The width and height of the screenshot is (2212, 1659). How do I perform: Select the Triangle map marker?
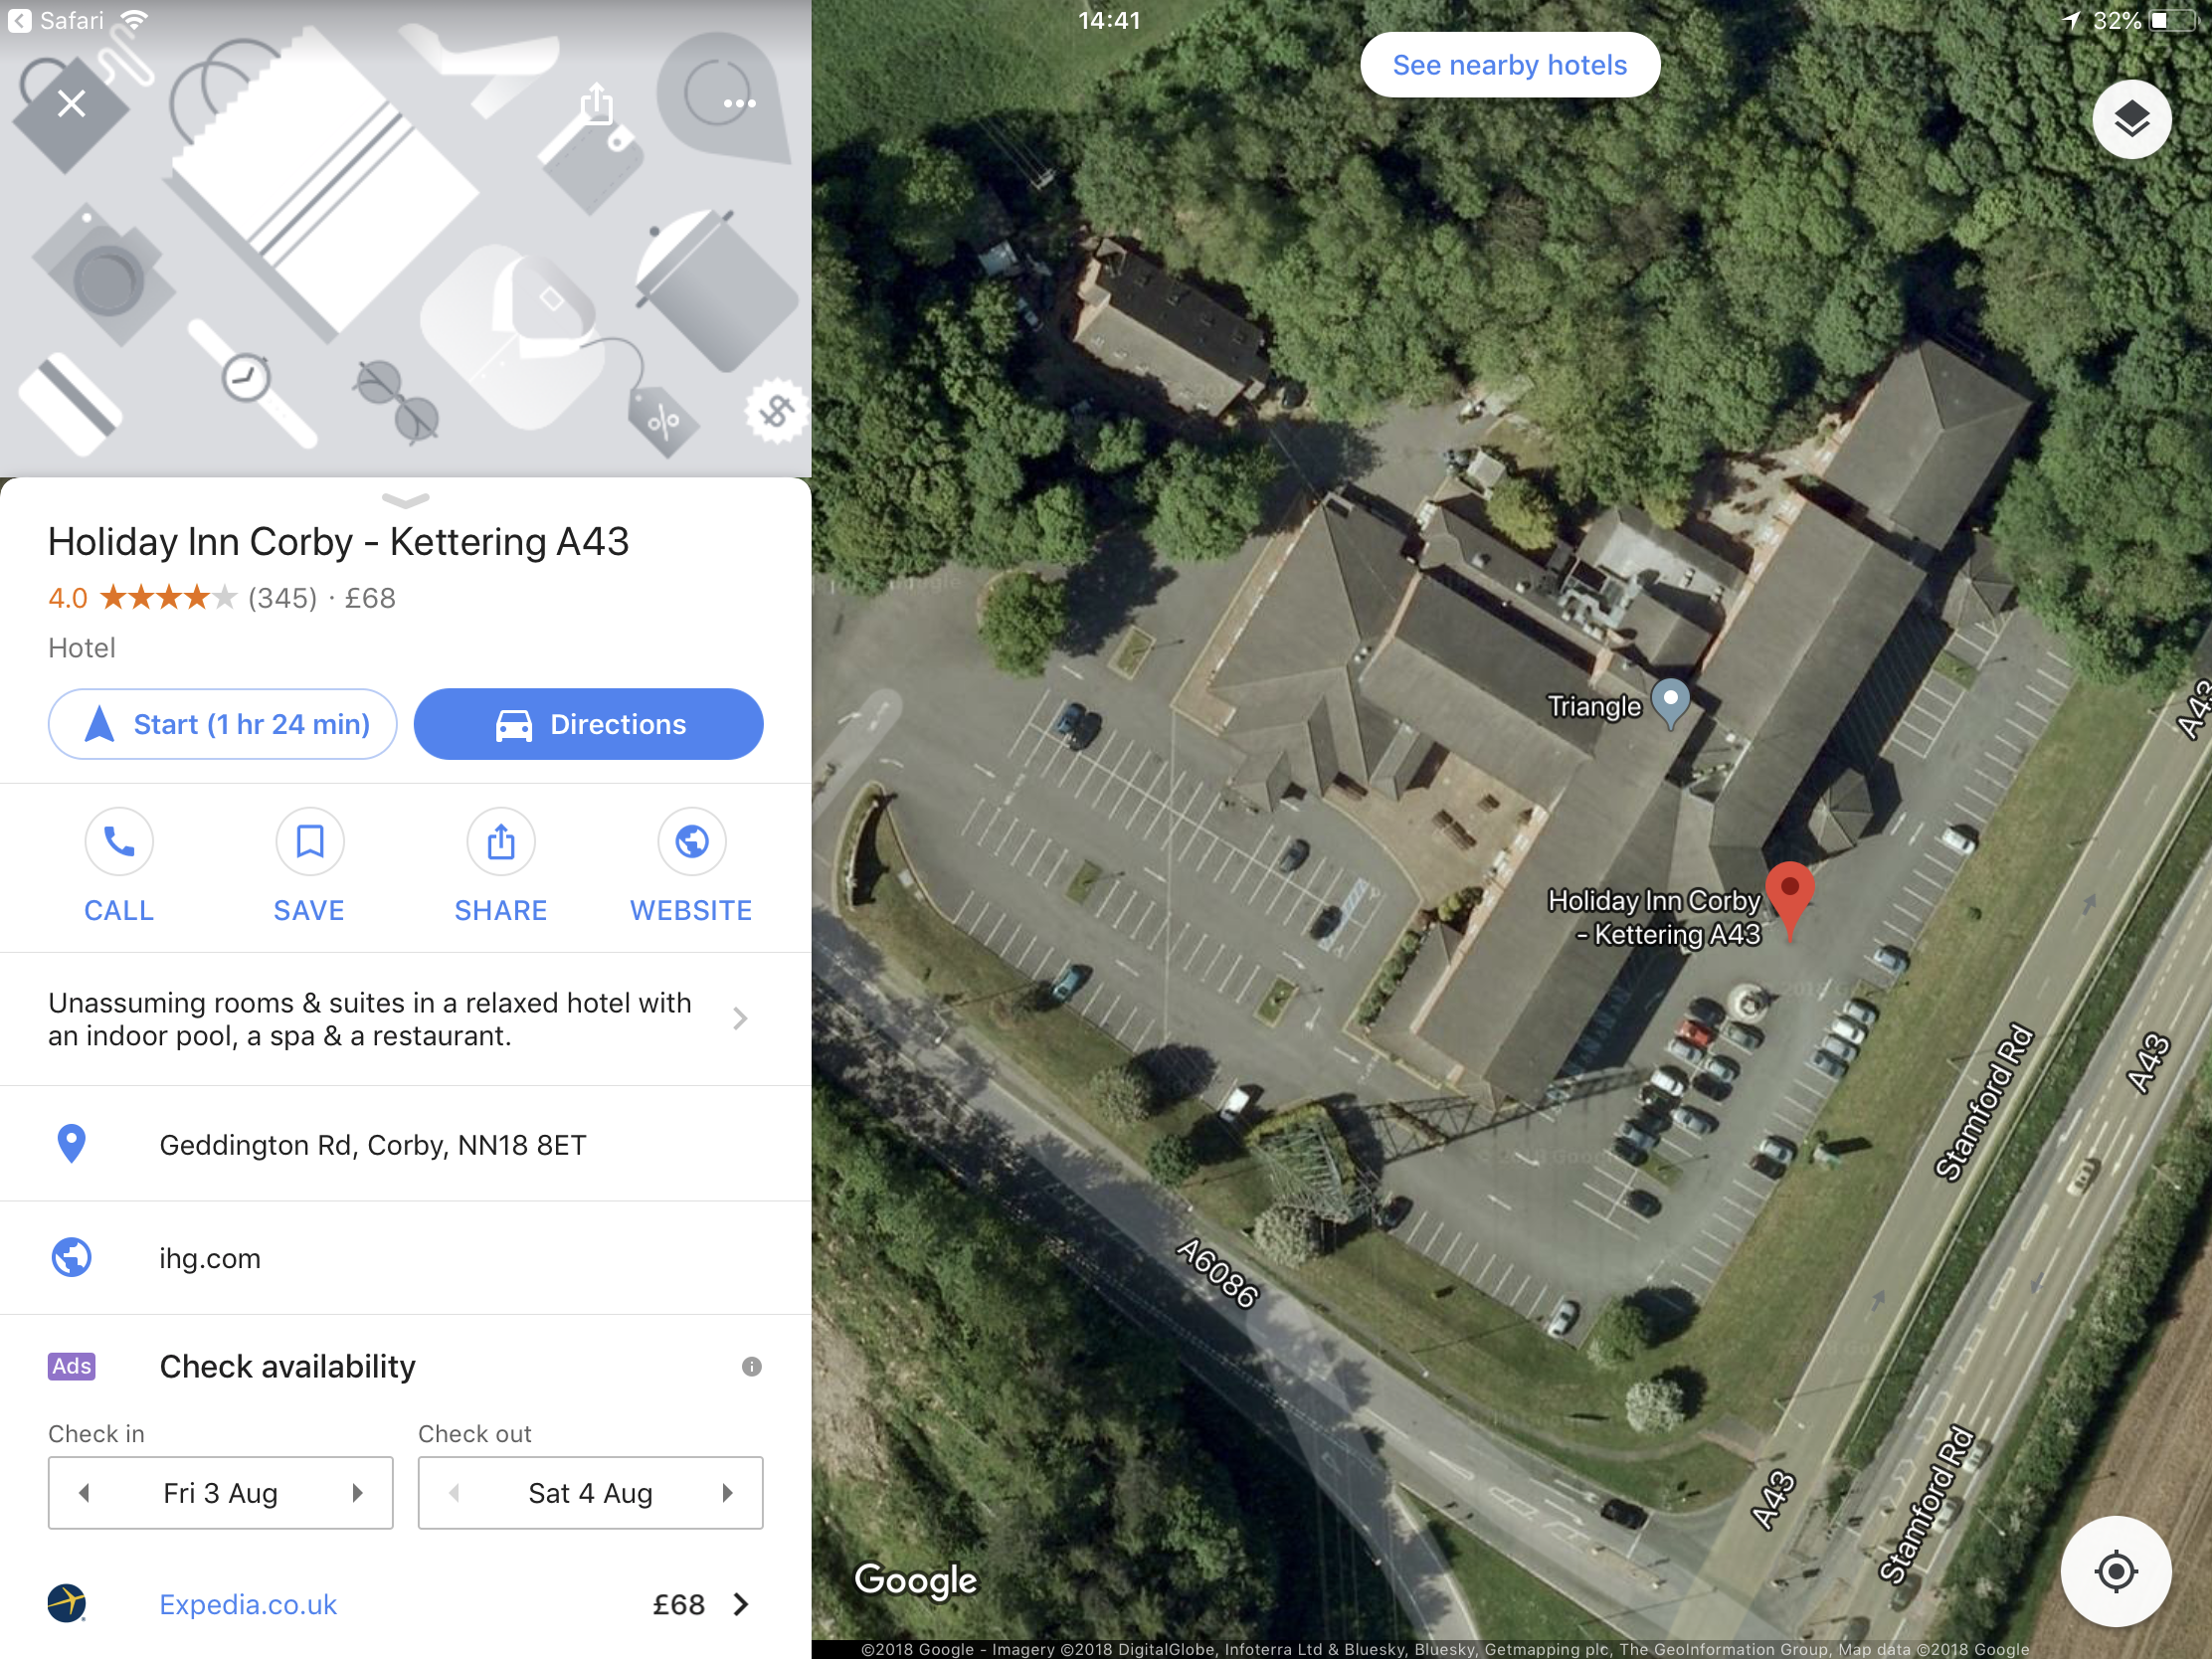tap(1670, 704)
